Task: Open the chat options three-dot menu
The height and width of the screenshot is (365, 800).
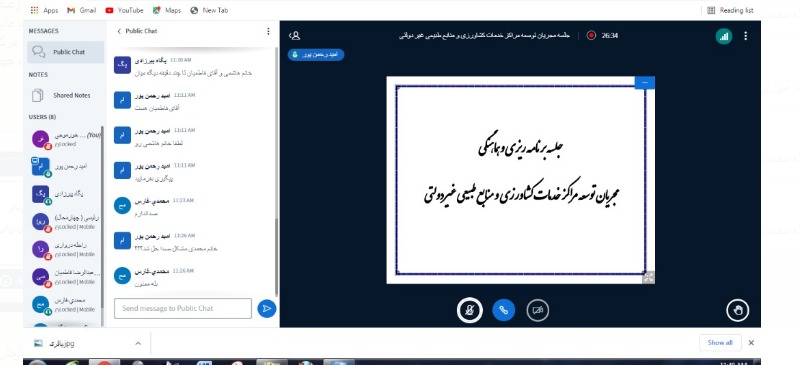Action: [268, 31]
